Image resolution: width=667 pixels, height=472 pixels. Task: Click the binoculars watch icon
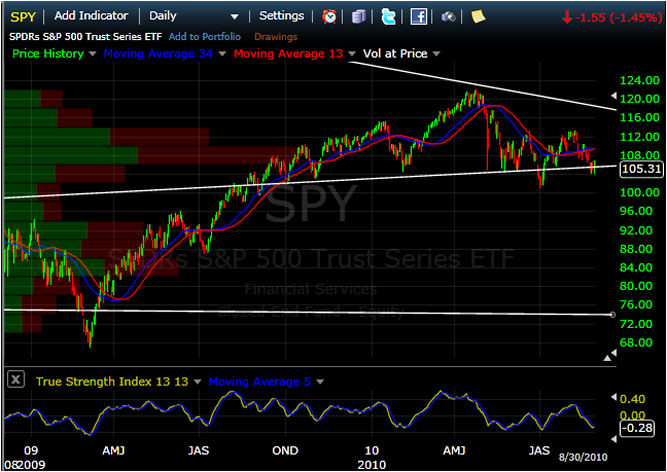(x=449, y=16)
